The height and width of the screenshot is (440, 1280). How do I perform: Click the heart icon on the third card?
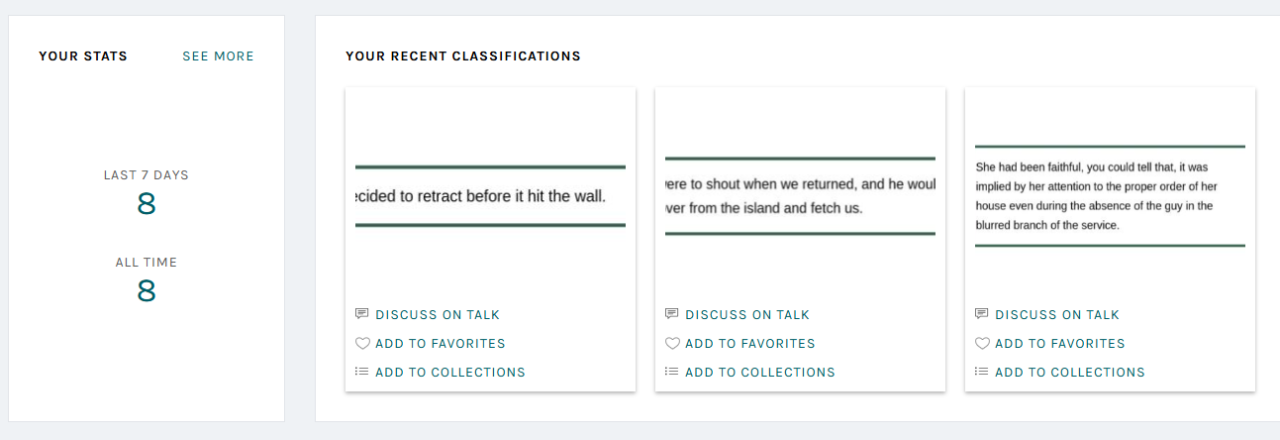[x=982, y=343]
